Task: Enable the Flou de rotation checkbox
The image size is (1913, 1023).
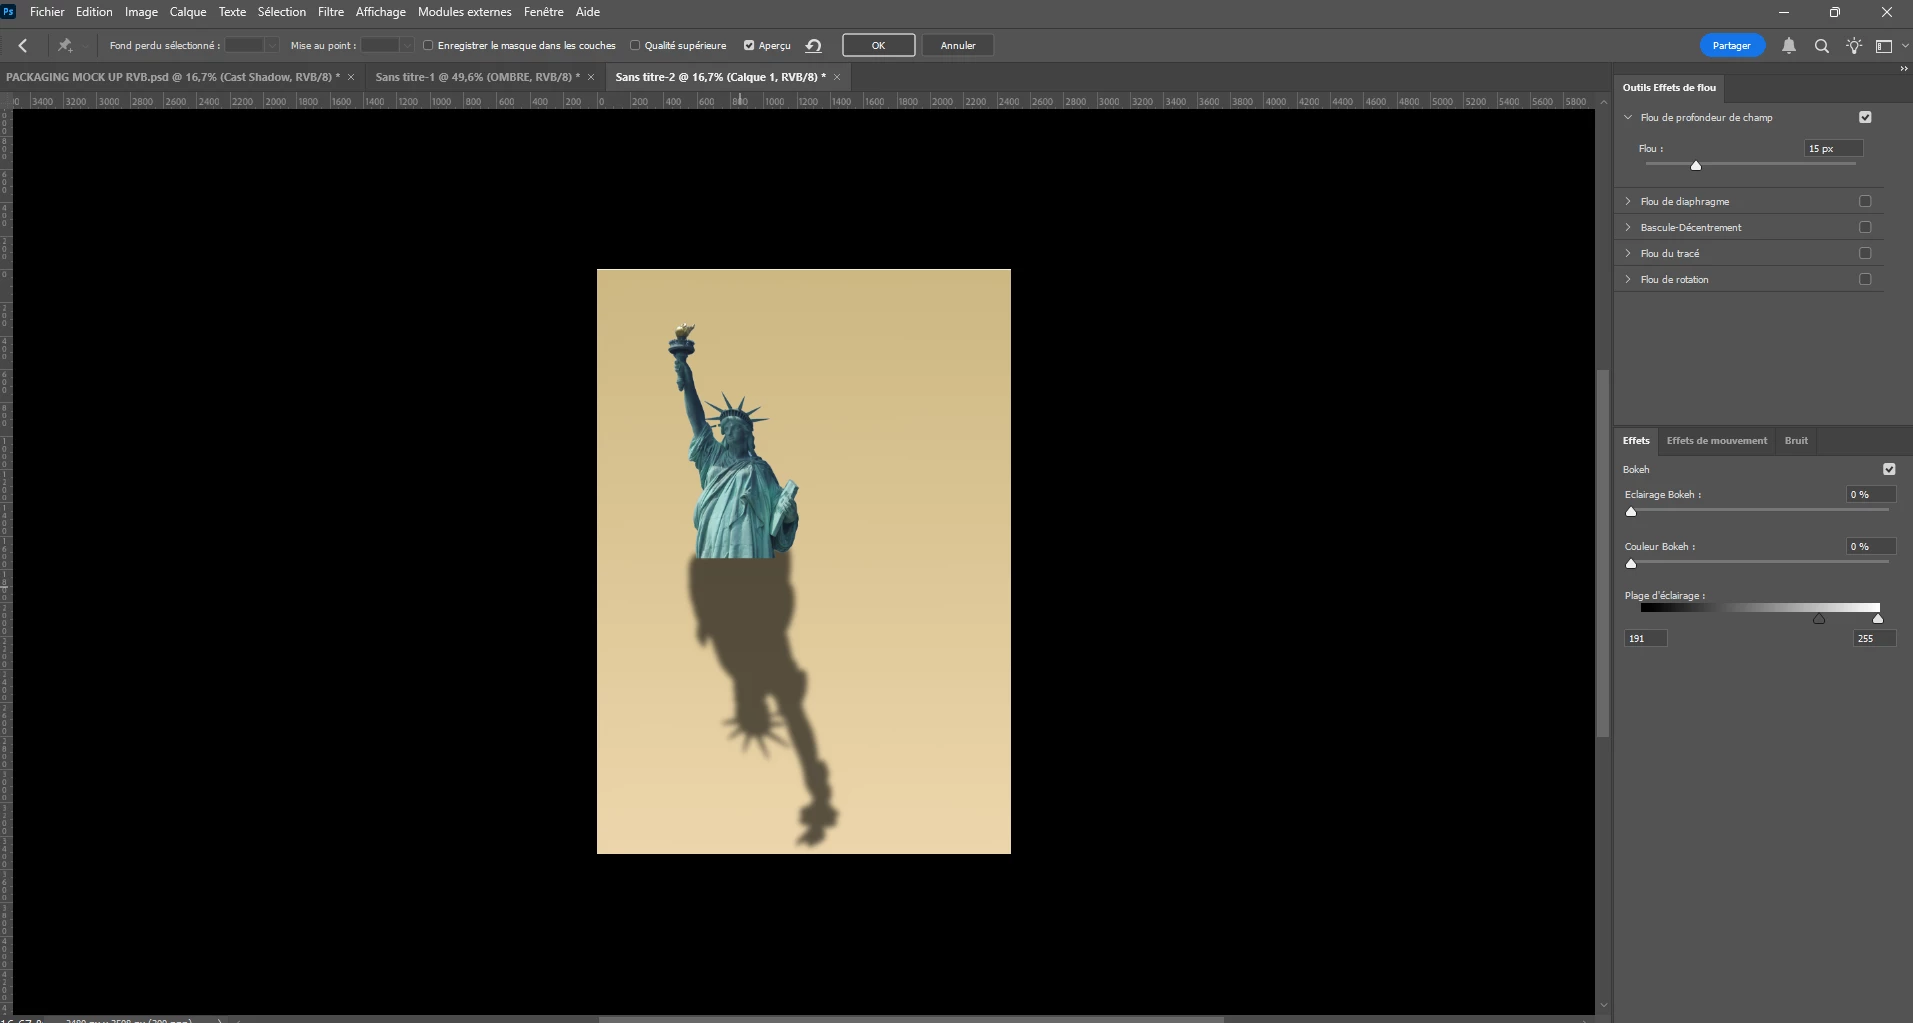Action: tap(1865, 279)
